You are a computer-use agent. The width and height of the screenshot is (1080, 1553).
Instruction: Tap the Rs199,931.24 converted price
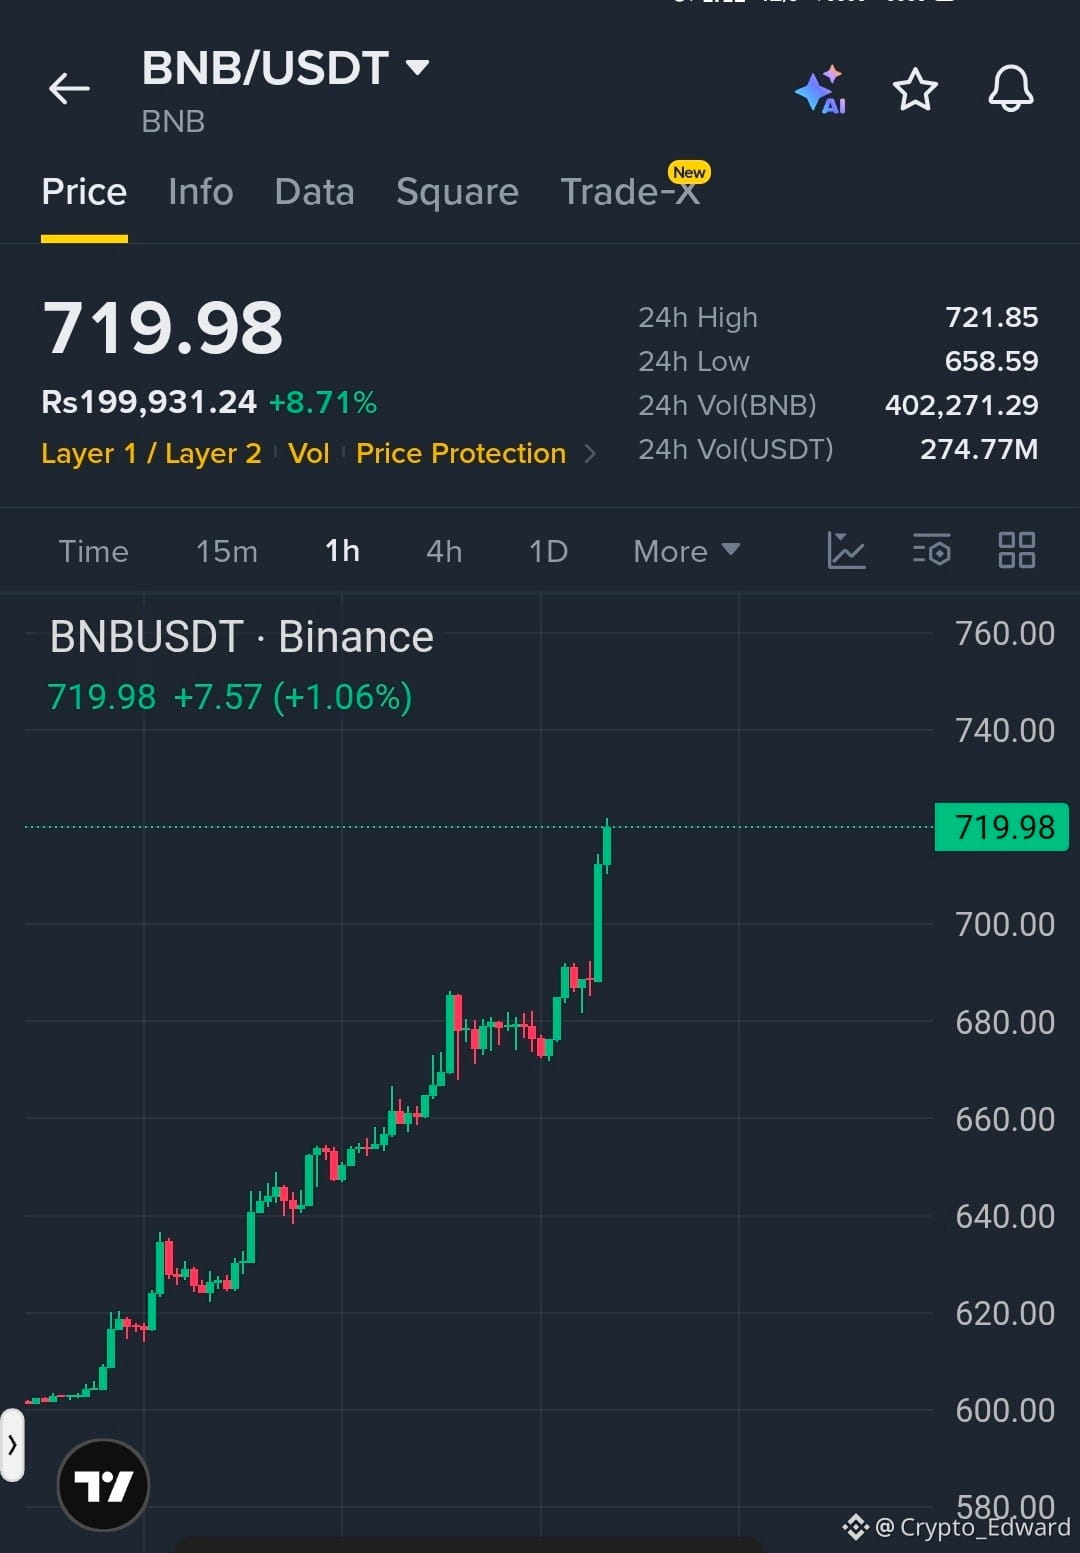(x=149, y=402)
